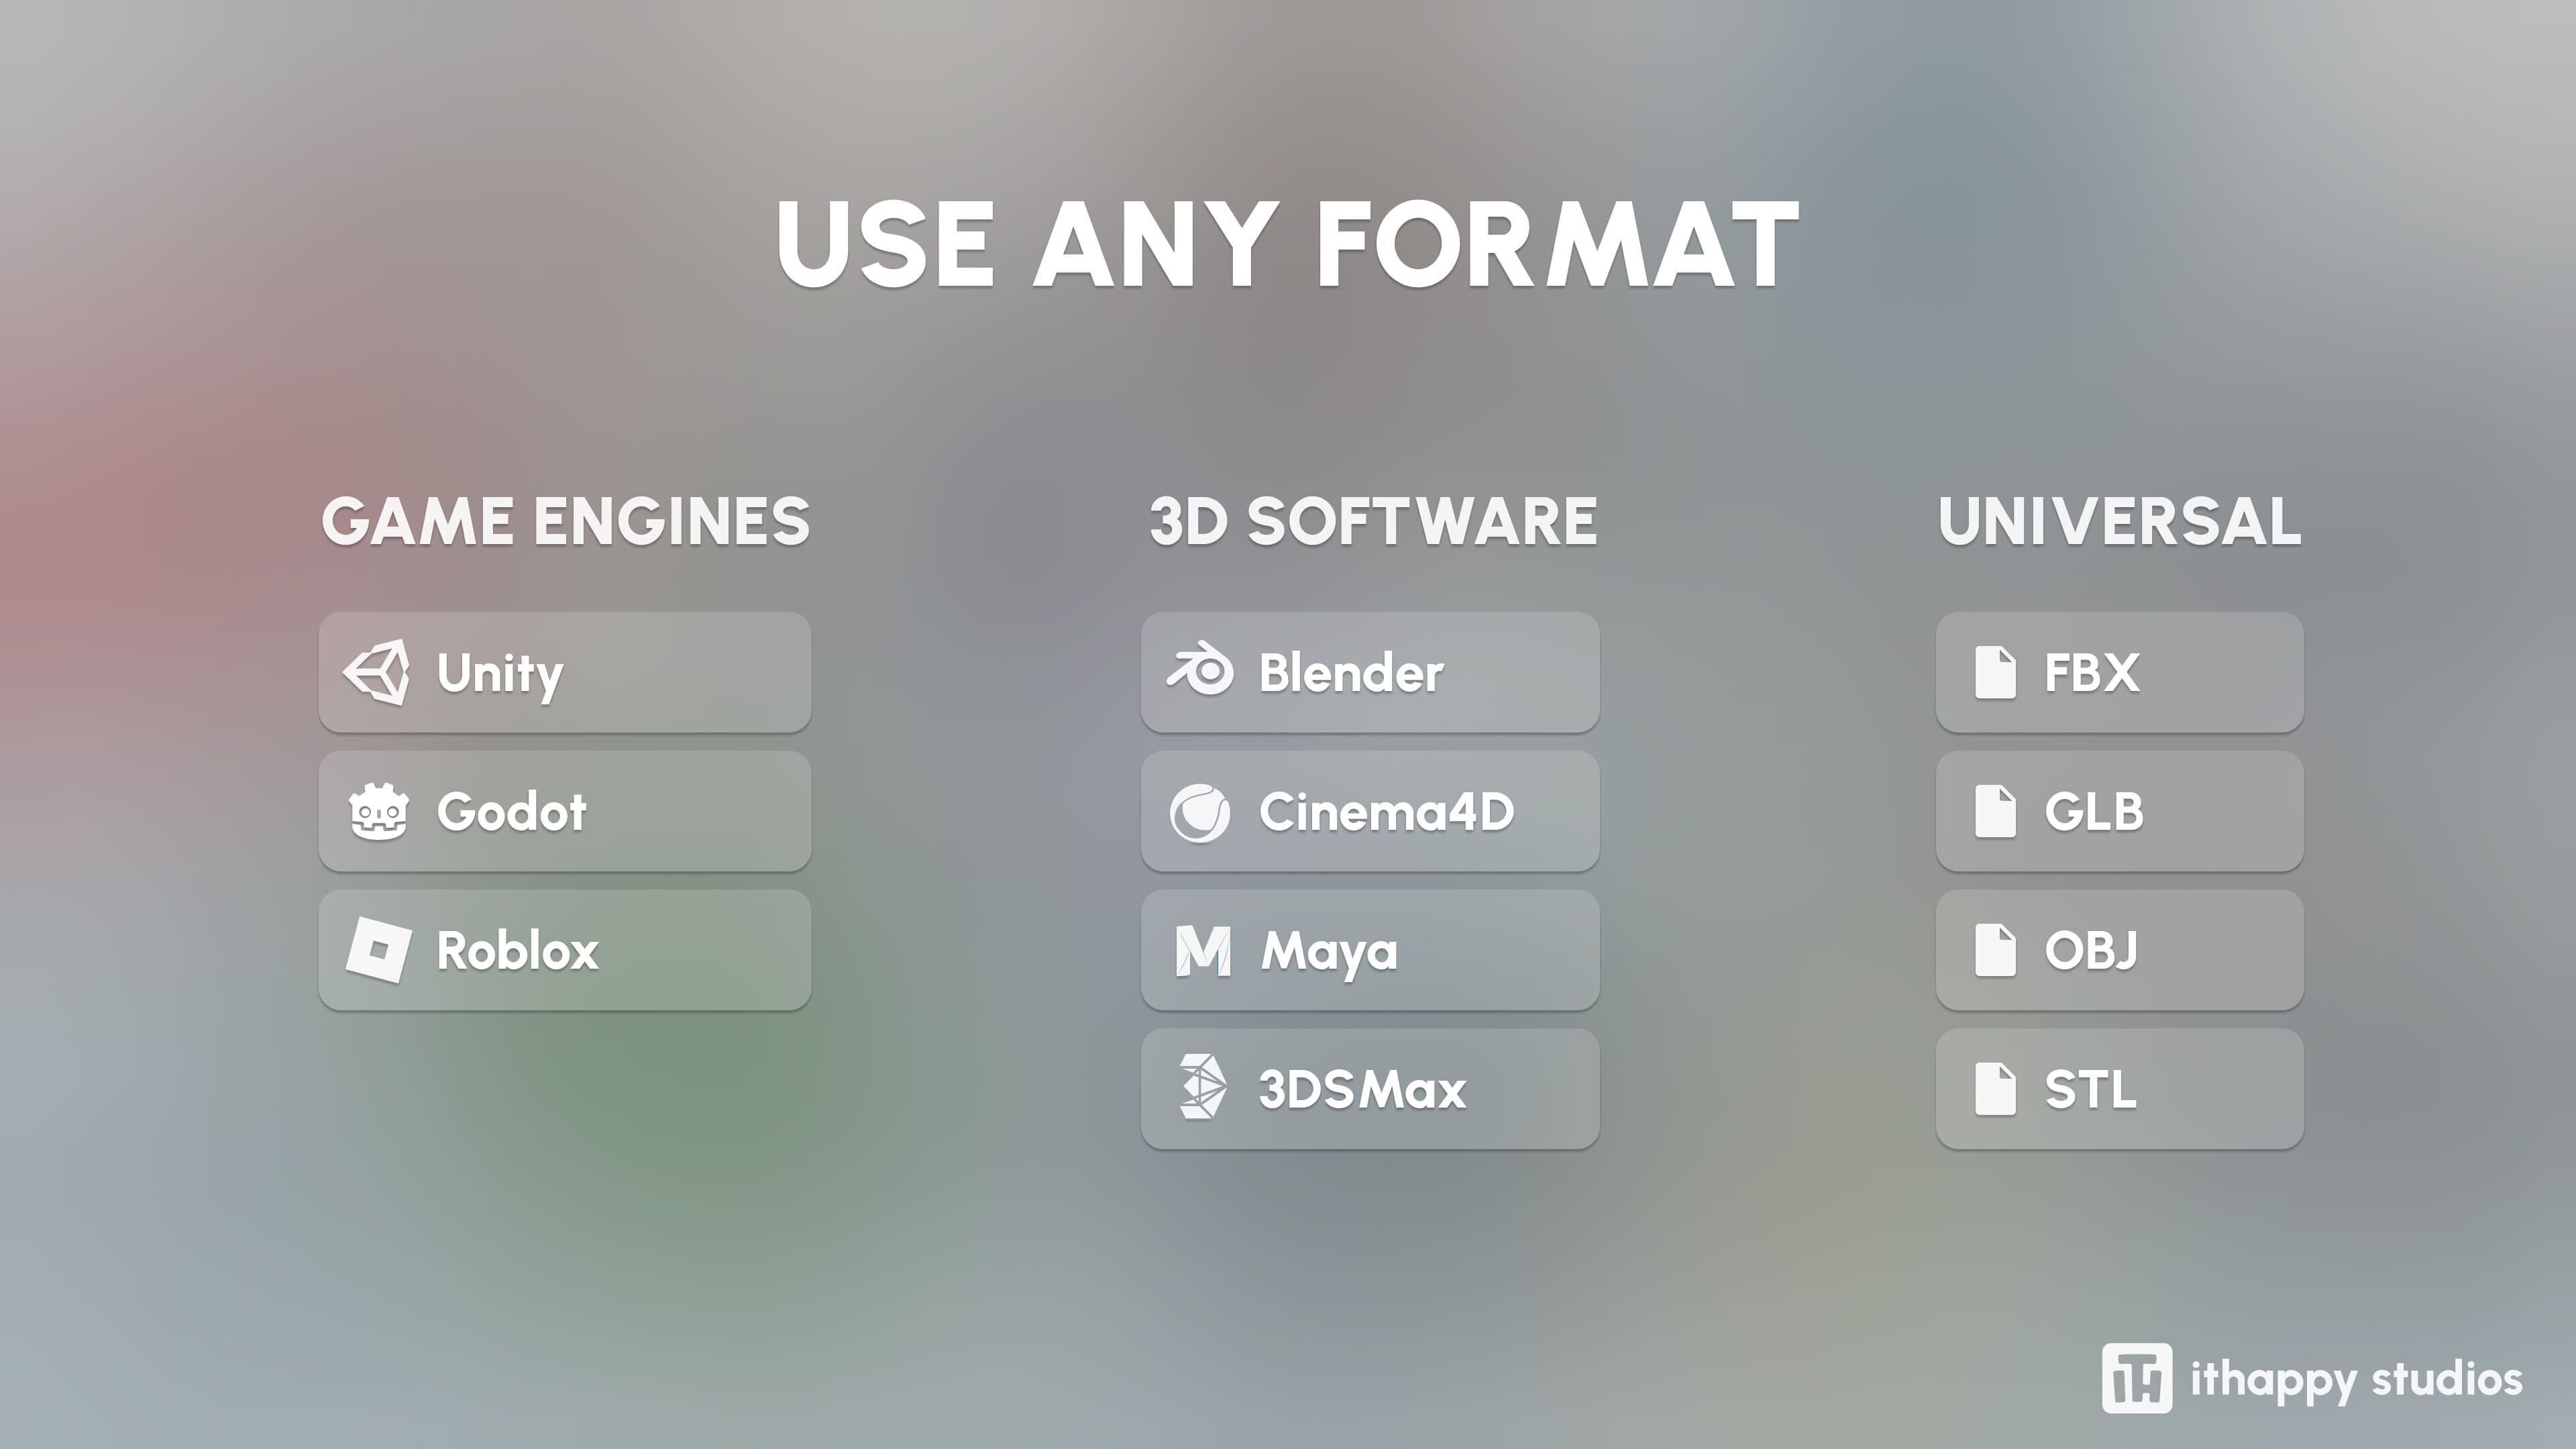Click the 3D SOFTWARE heading
This screenshot has width=2576, height=1449.
click(1372, 521)
